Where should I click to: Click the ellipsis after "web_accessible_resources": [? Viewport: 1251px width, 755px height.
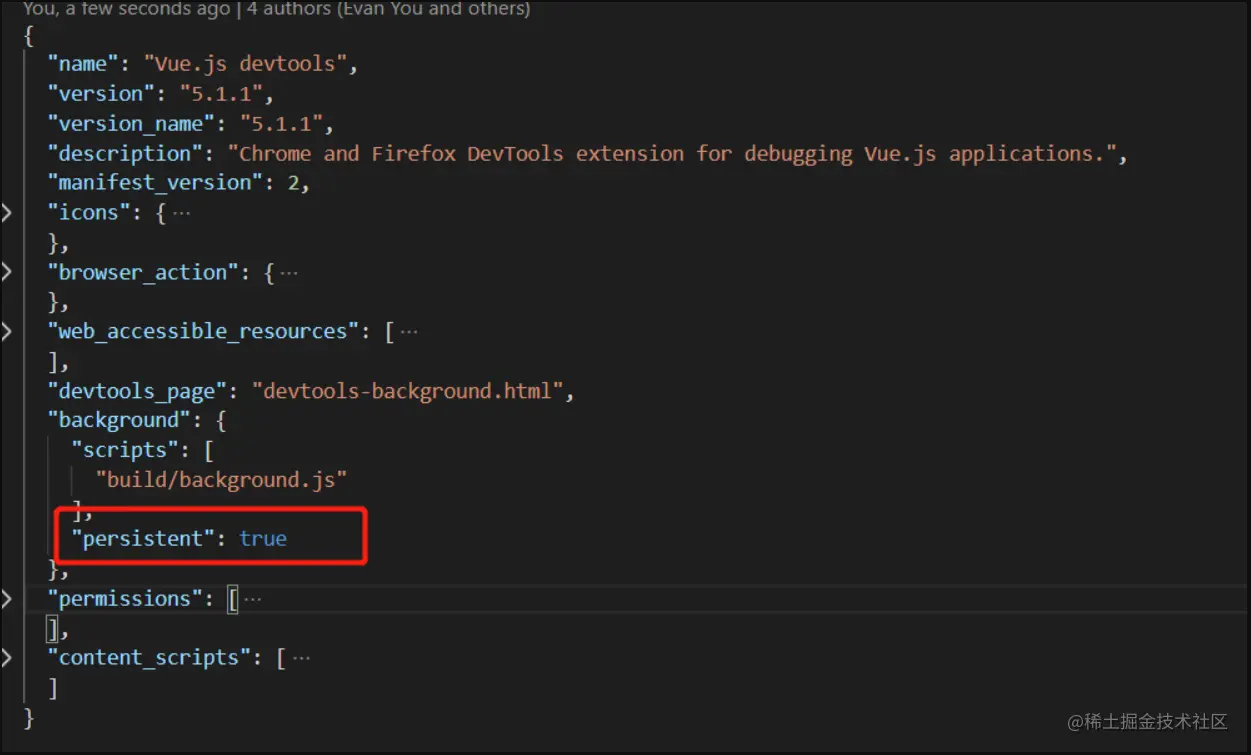click(408, 331)
